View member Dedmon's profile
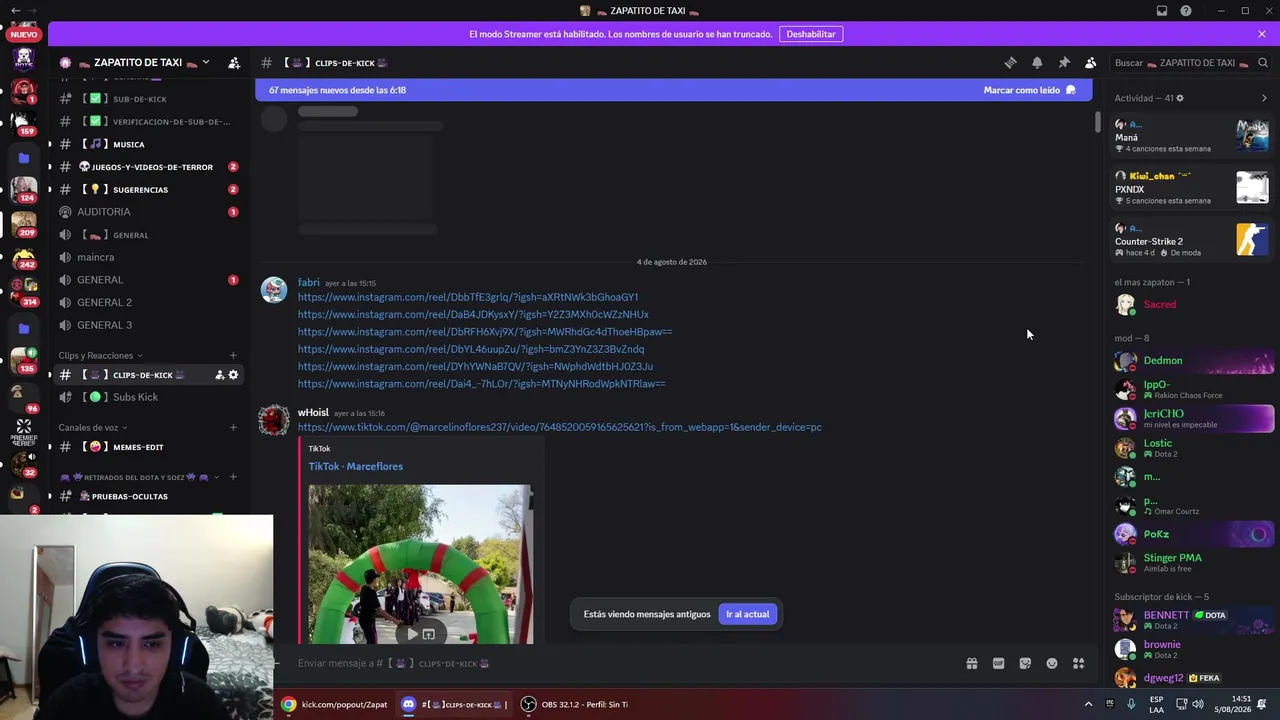 point(1193,360)
